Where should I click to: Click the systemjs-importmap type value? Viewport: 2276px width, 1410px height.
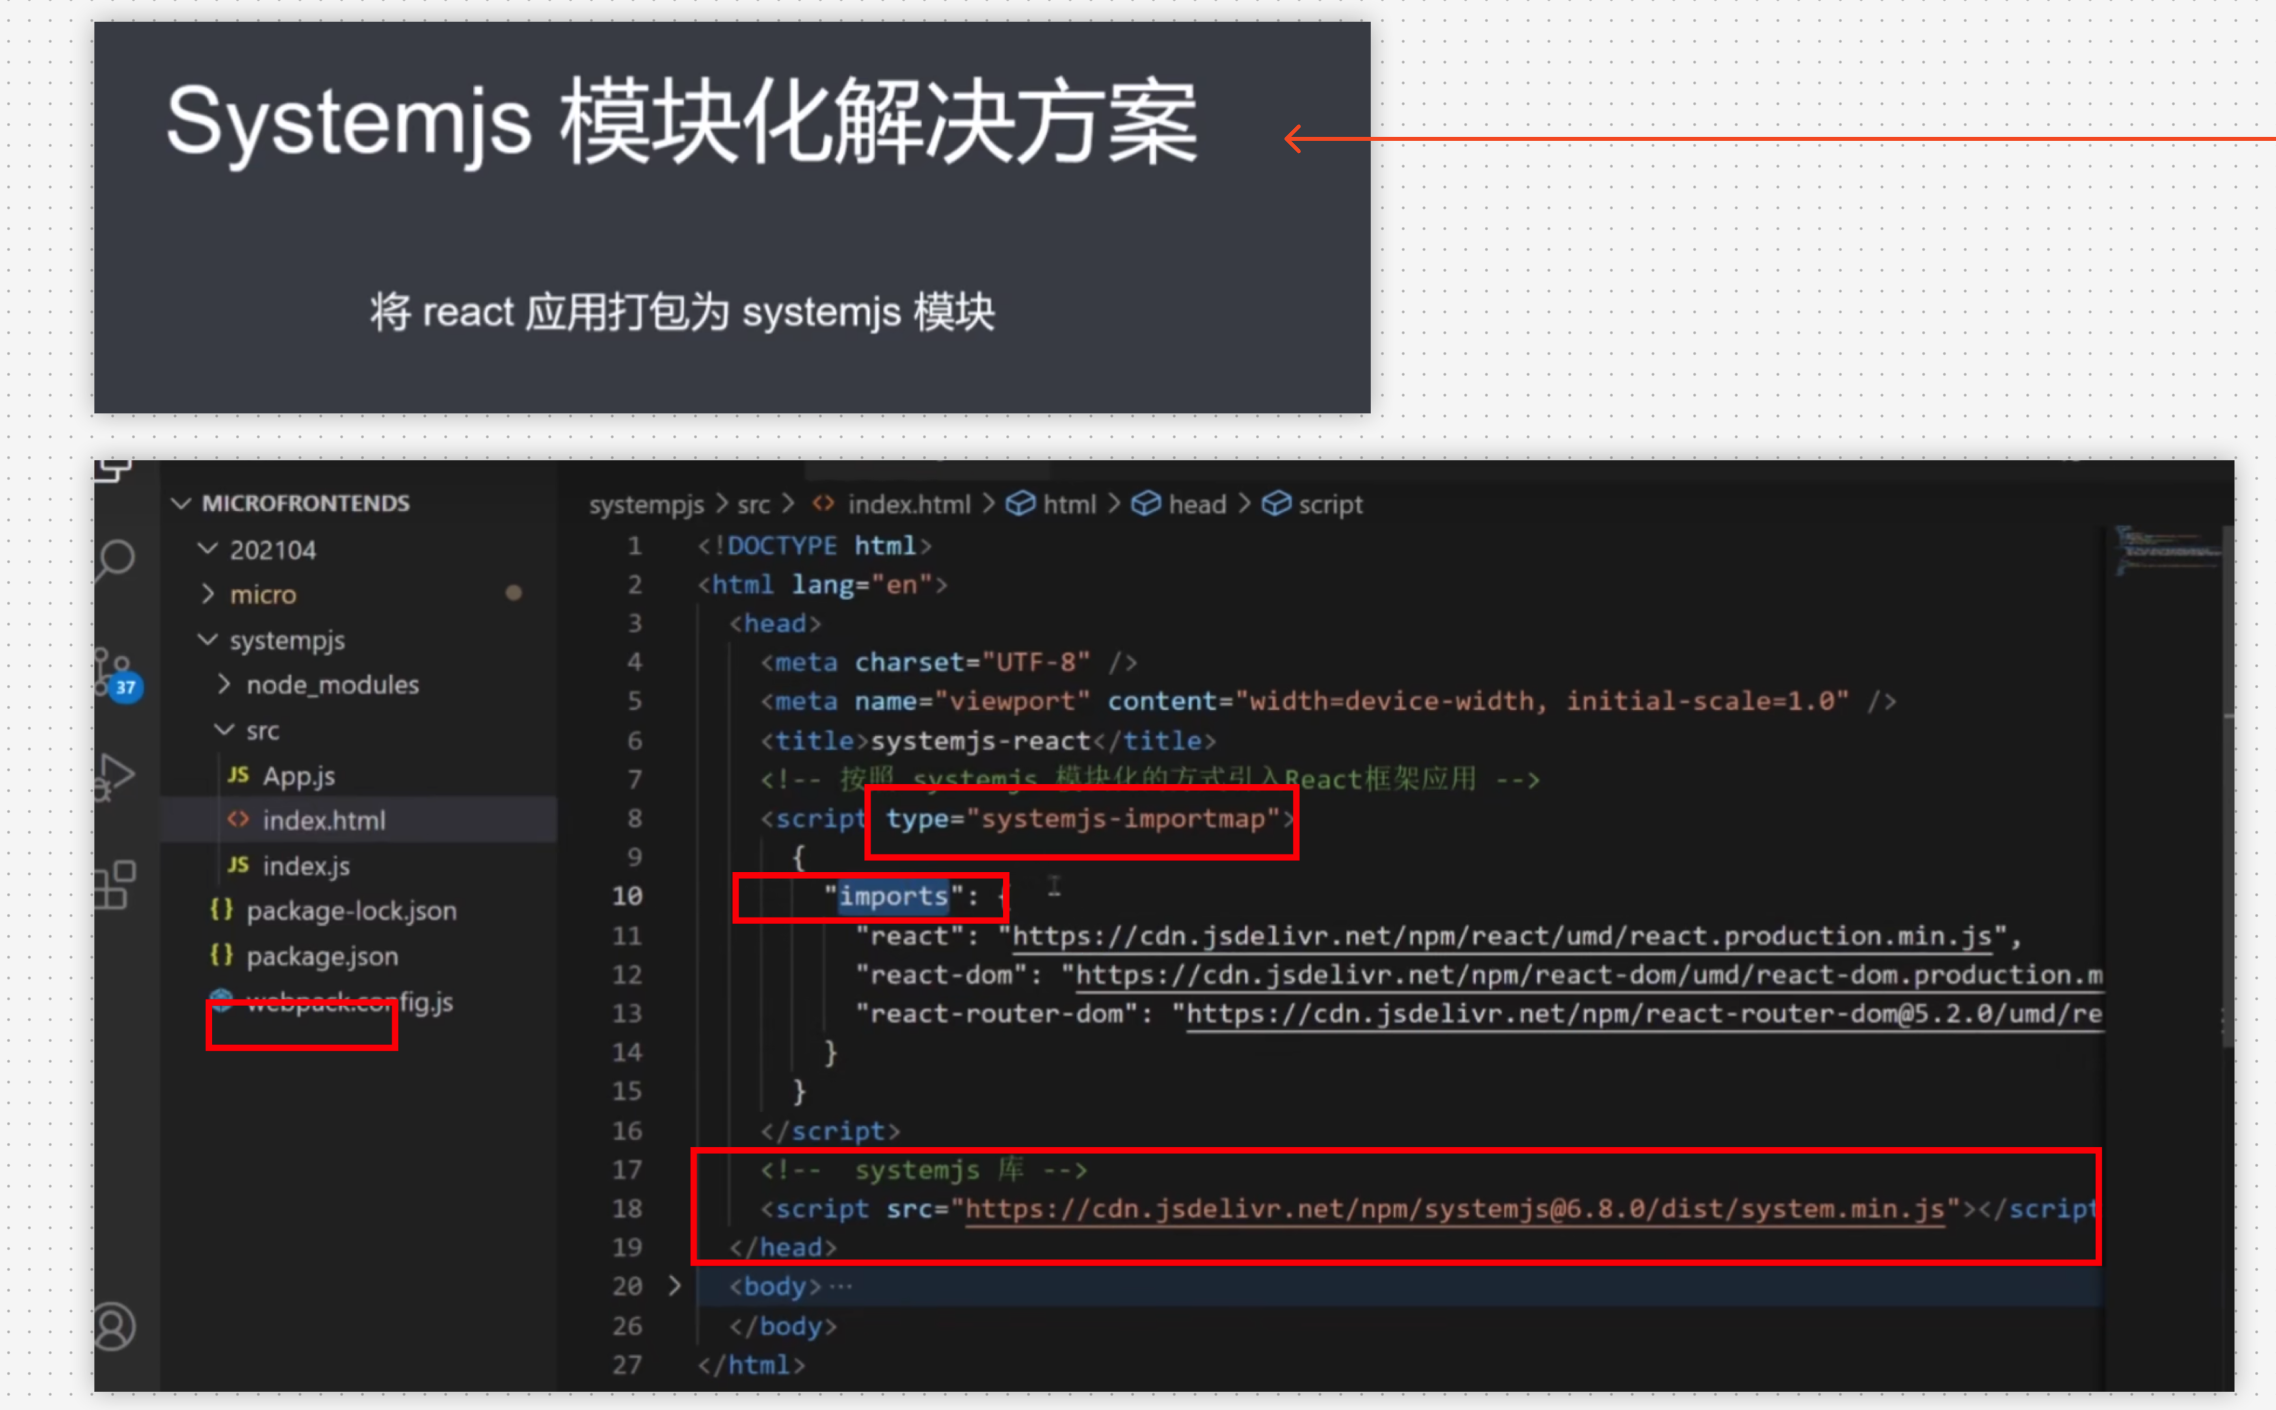tap(1122, 819)
